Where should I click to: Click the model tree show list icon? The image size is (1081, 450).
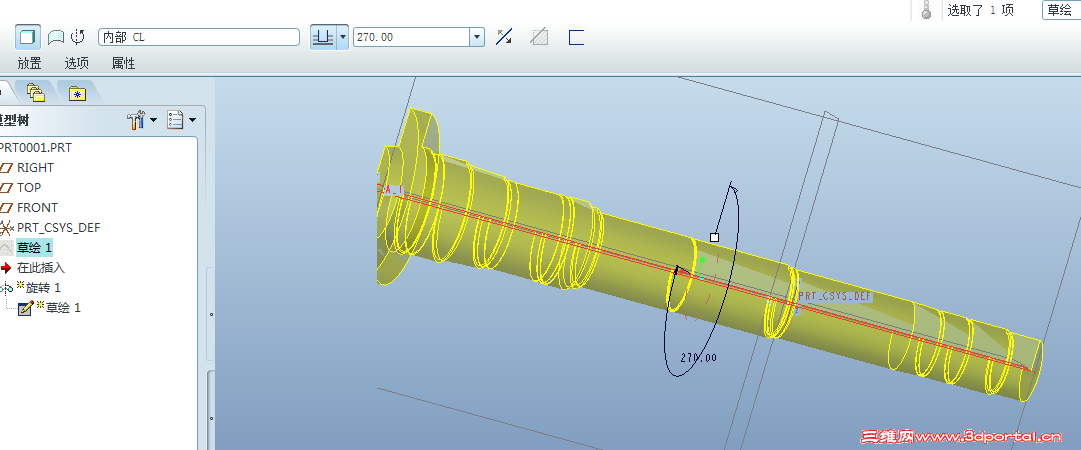[175, 120]
